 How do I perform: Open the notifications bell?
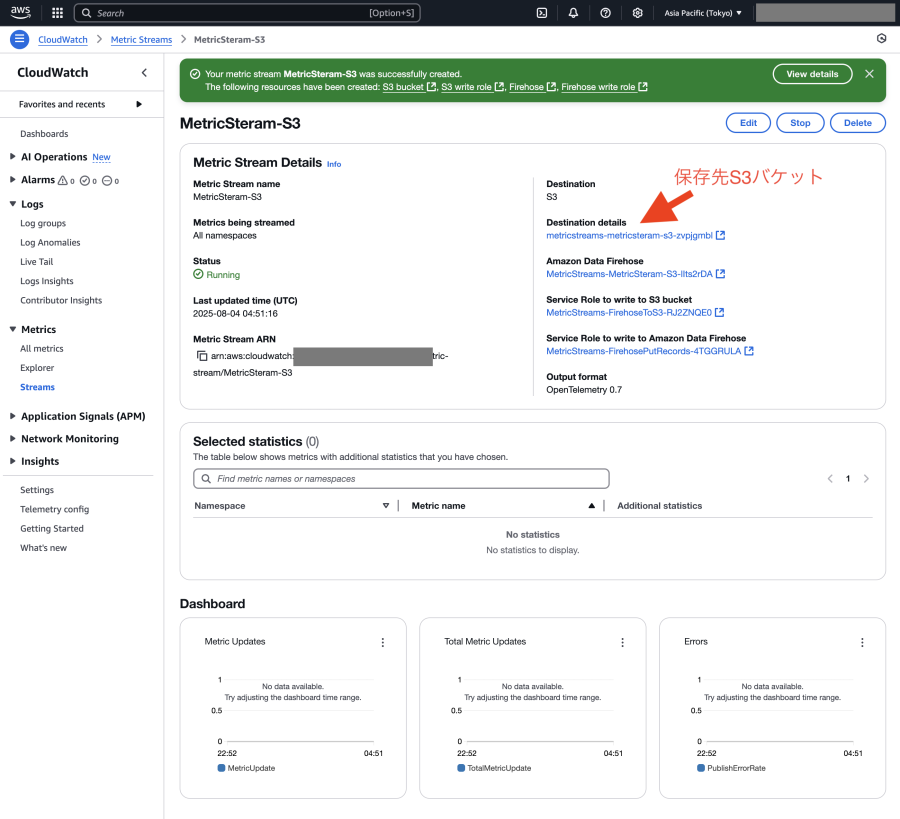(573, 13)
